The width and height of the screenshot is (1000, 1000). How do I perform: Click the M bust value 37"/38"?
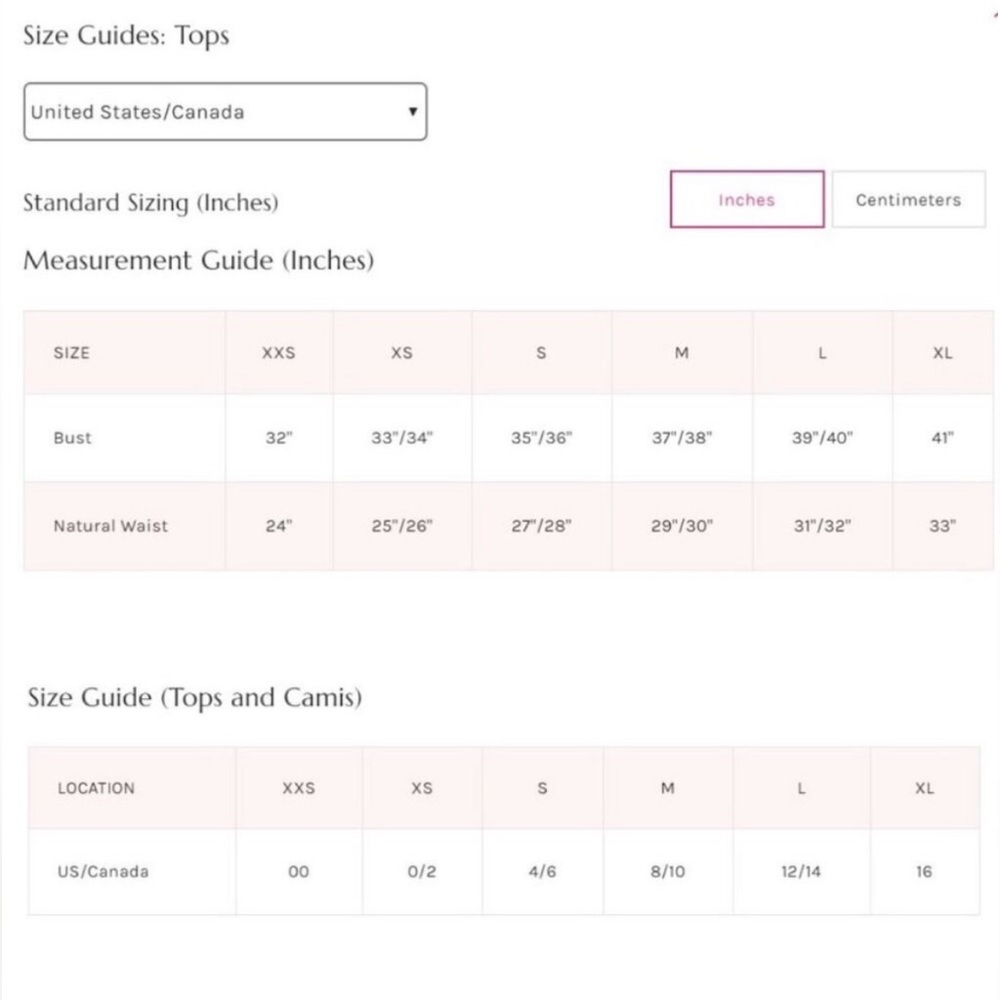(681, 438)
